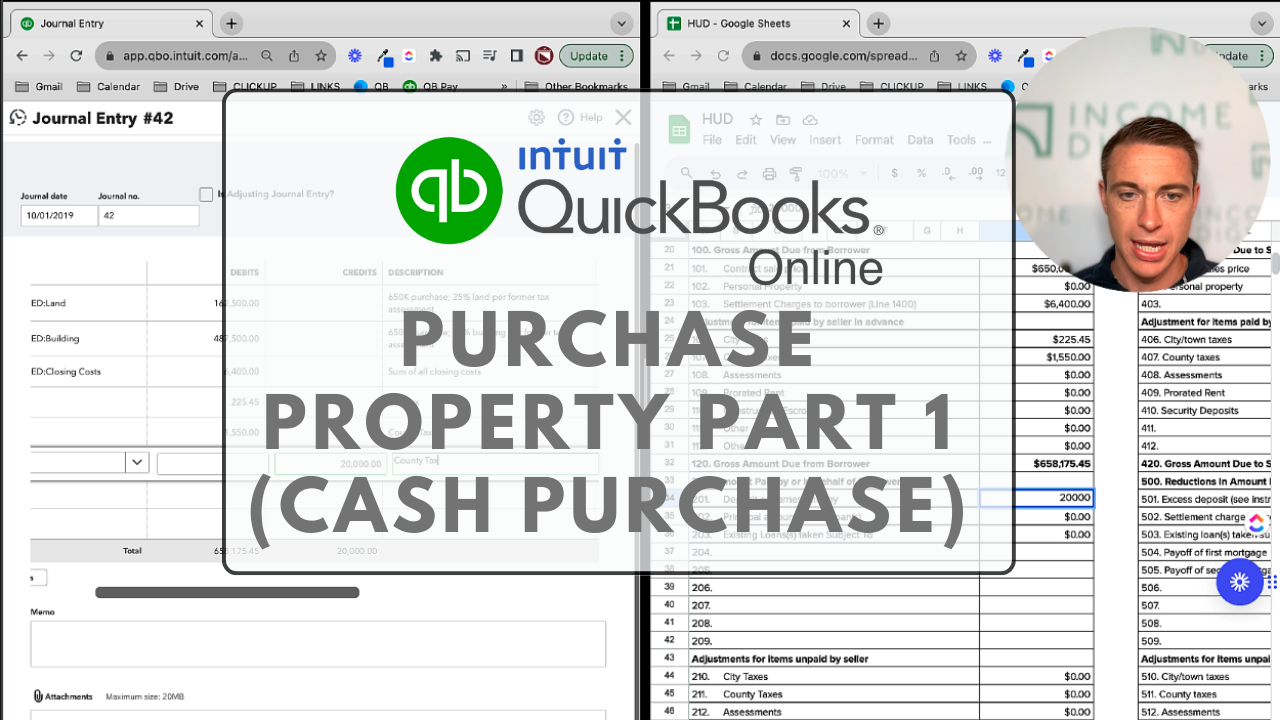The image size is (1280, 720).
Task: Open Print from the Google Sheets toolbar
Action: click(x=769, y=173)
